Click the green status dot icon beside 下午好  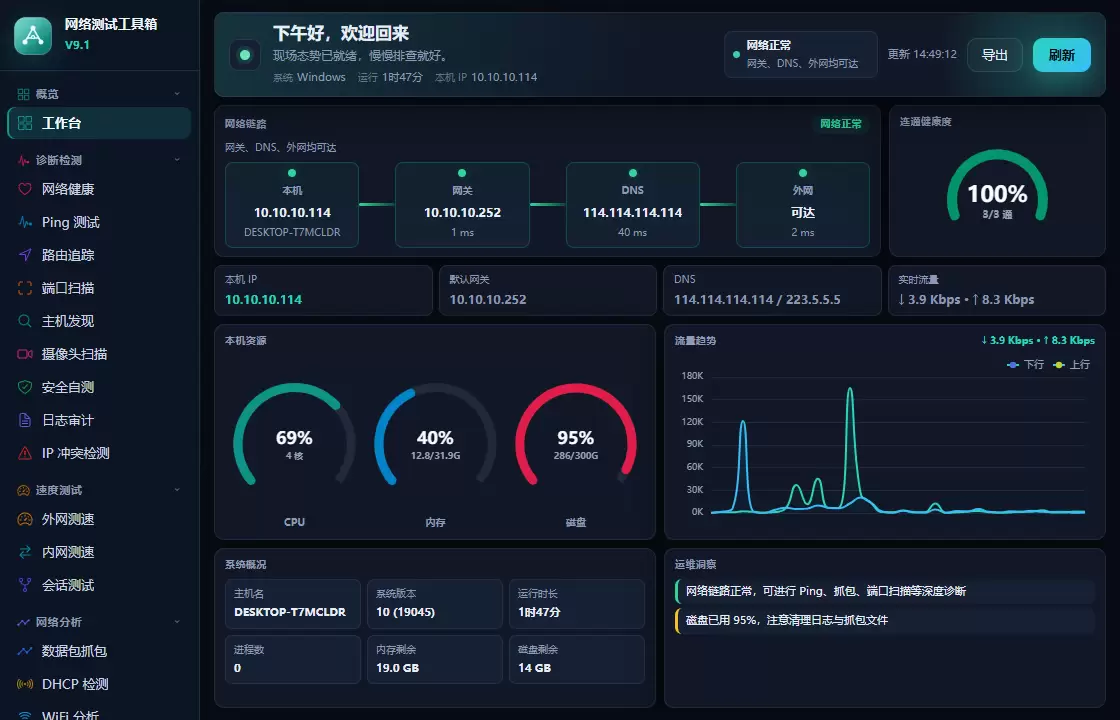click(245, 55)
